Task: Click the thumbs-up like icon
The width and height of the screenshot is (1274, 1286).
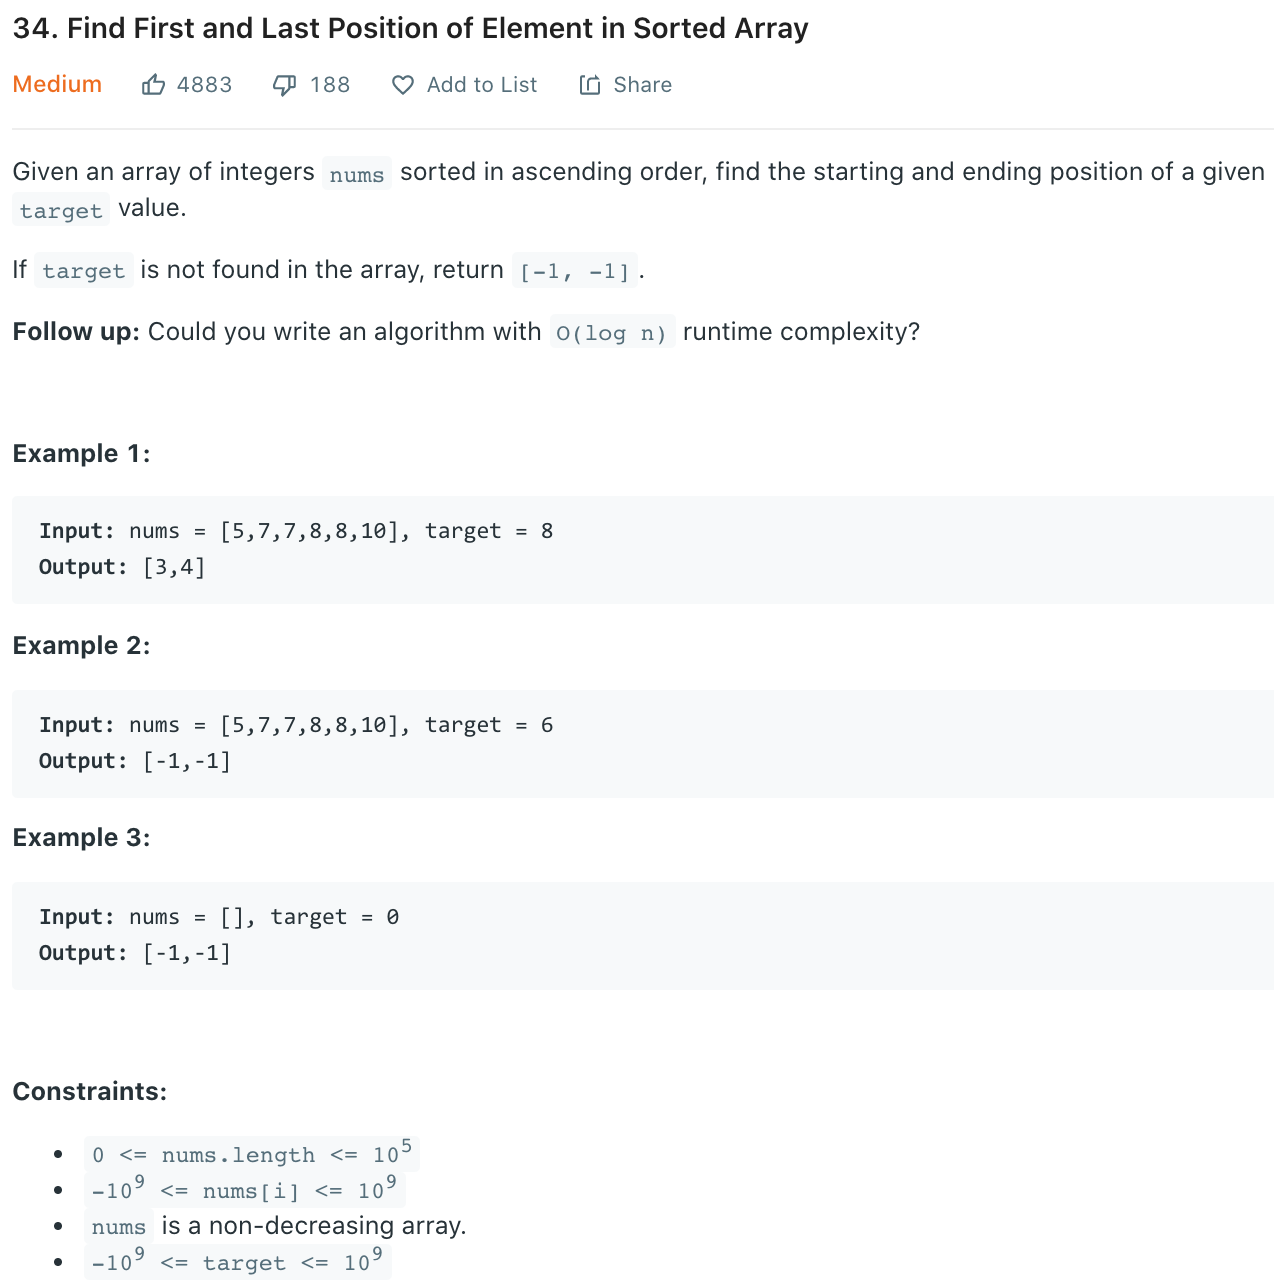Action: [155, 85]
